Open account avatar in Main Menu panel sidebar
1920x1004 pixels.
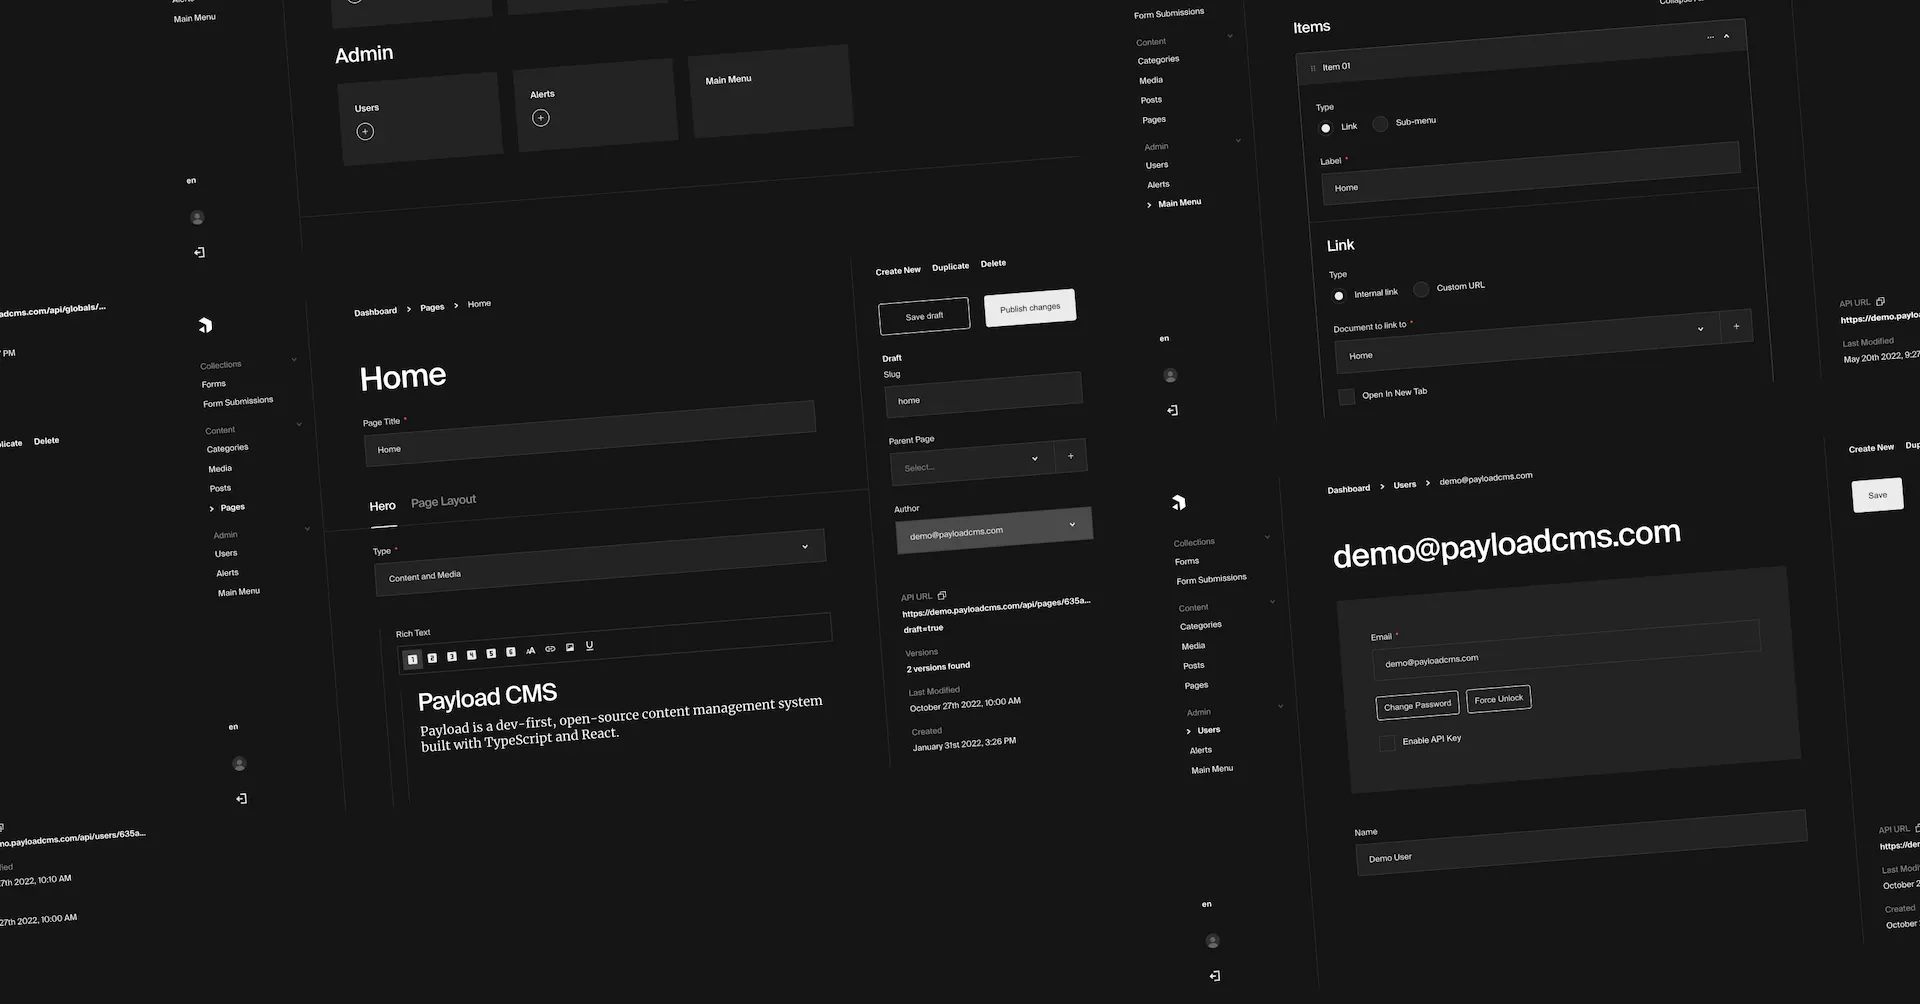coord(1170,375)
